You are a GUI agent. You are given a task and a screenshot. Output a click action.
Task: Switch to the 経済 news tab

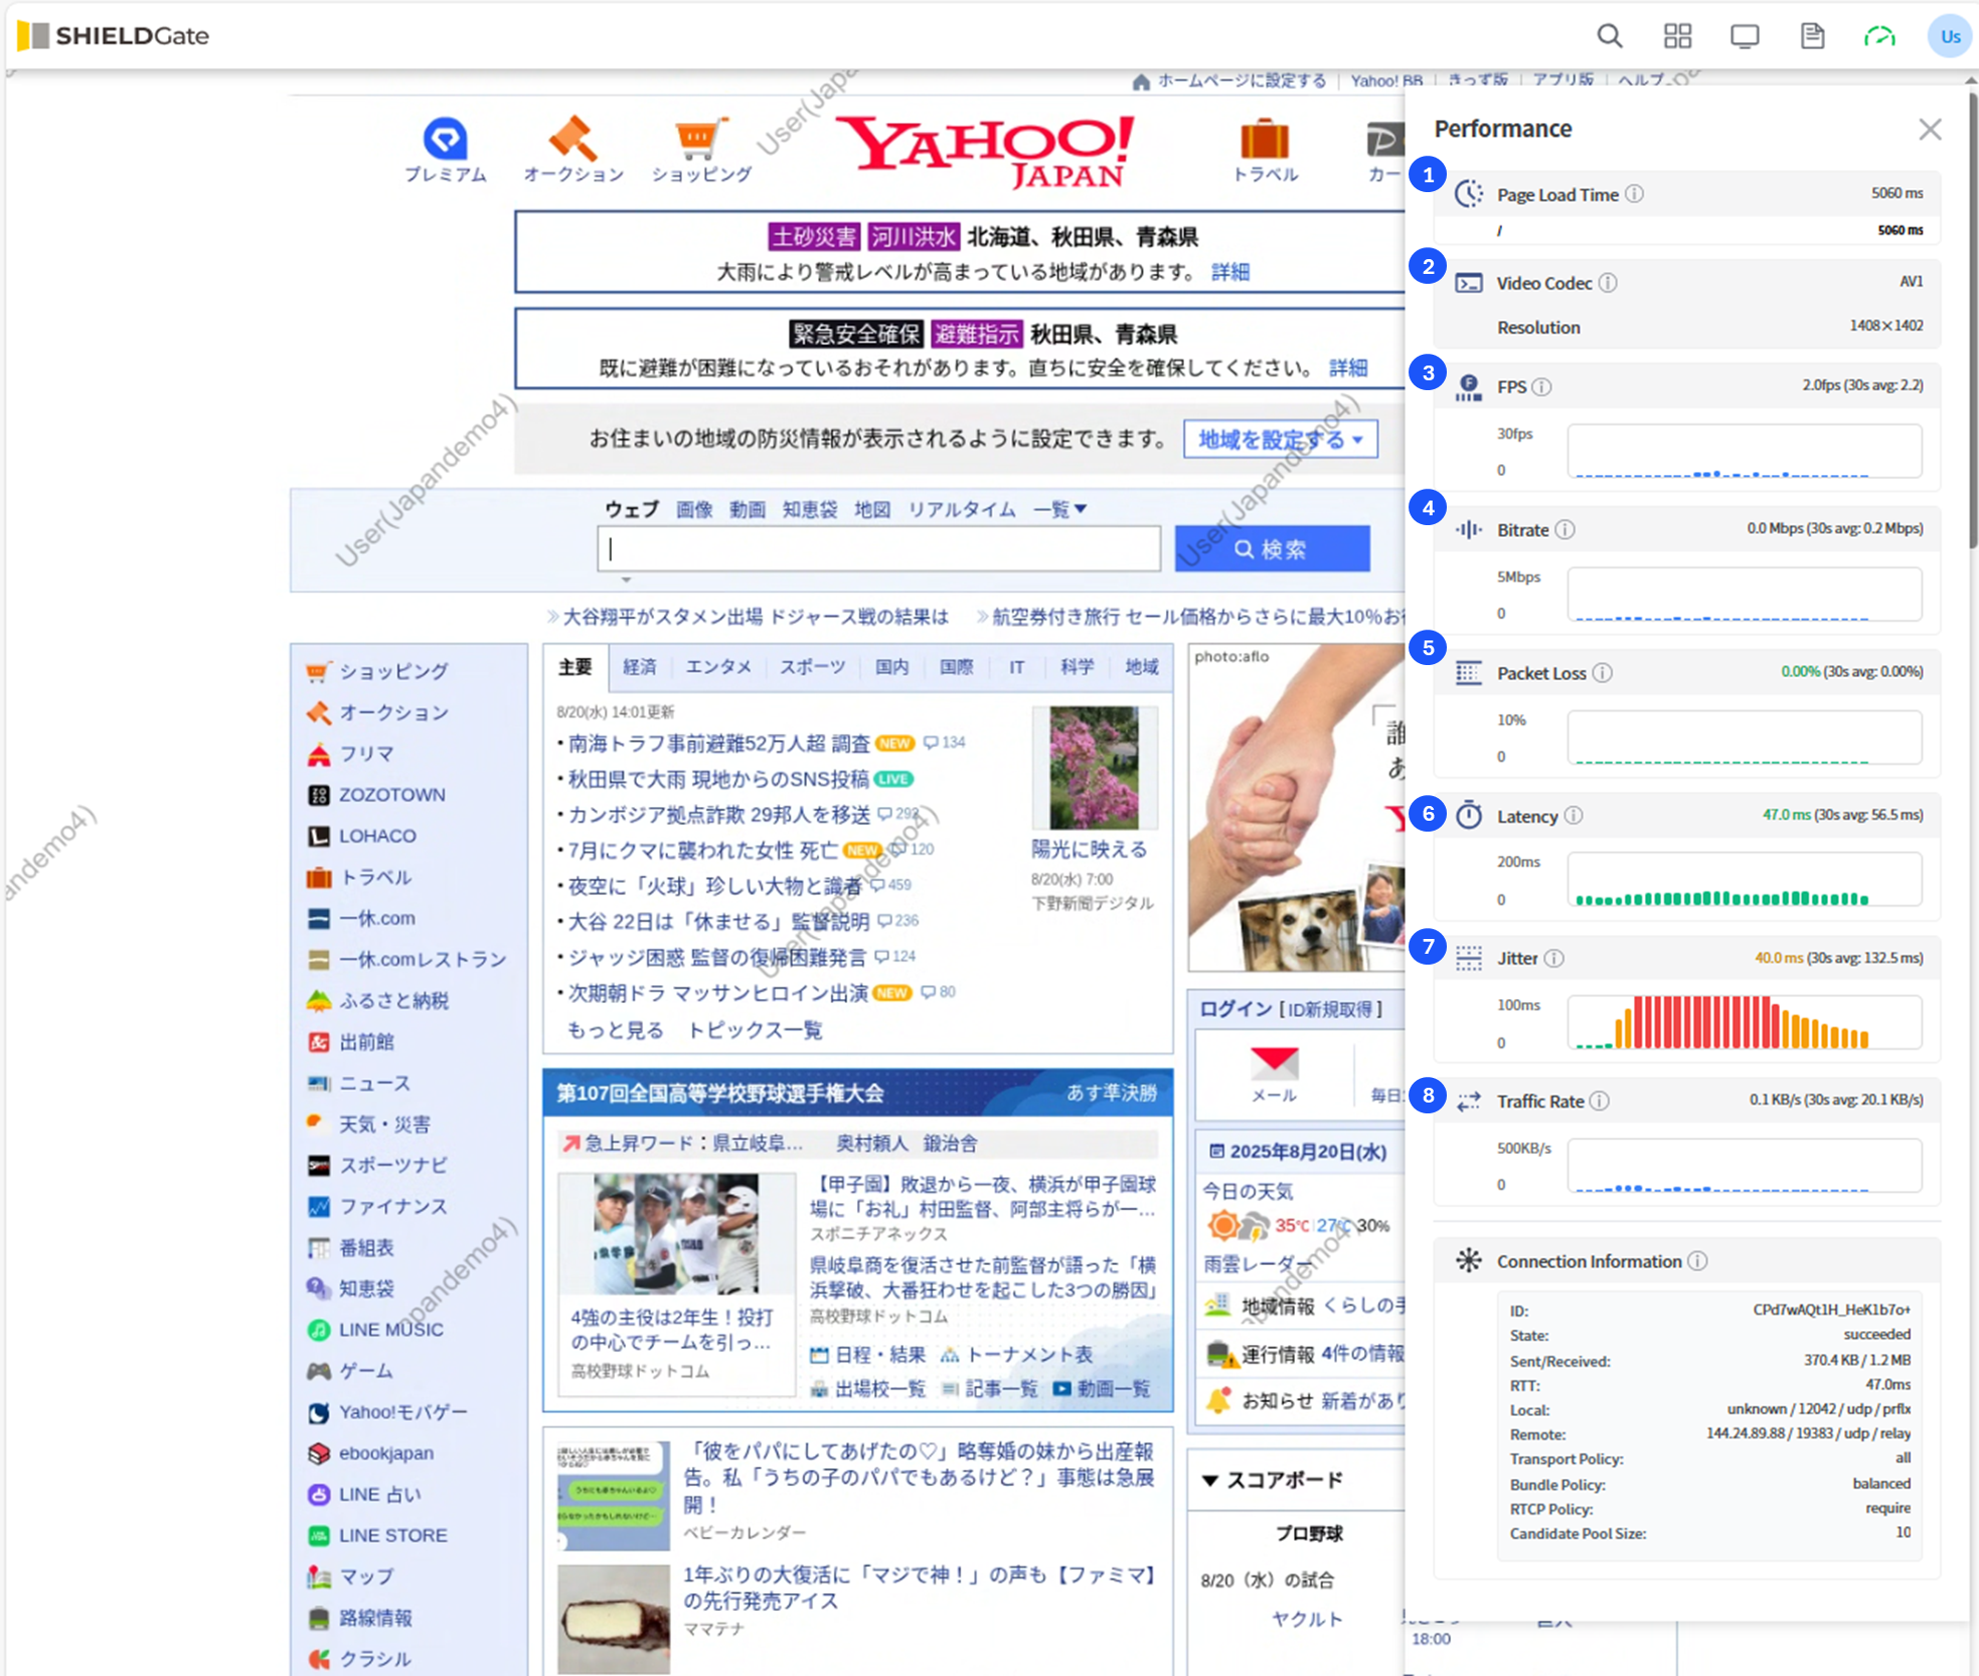coord(639,667)
